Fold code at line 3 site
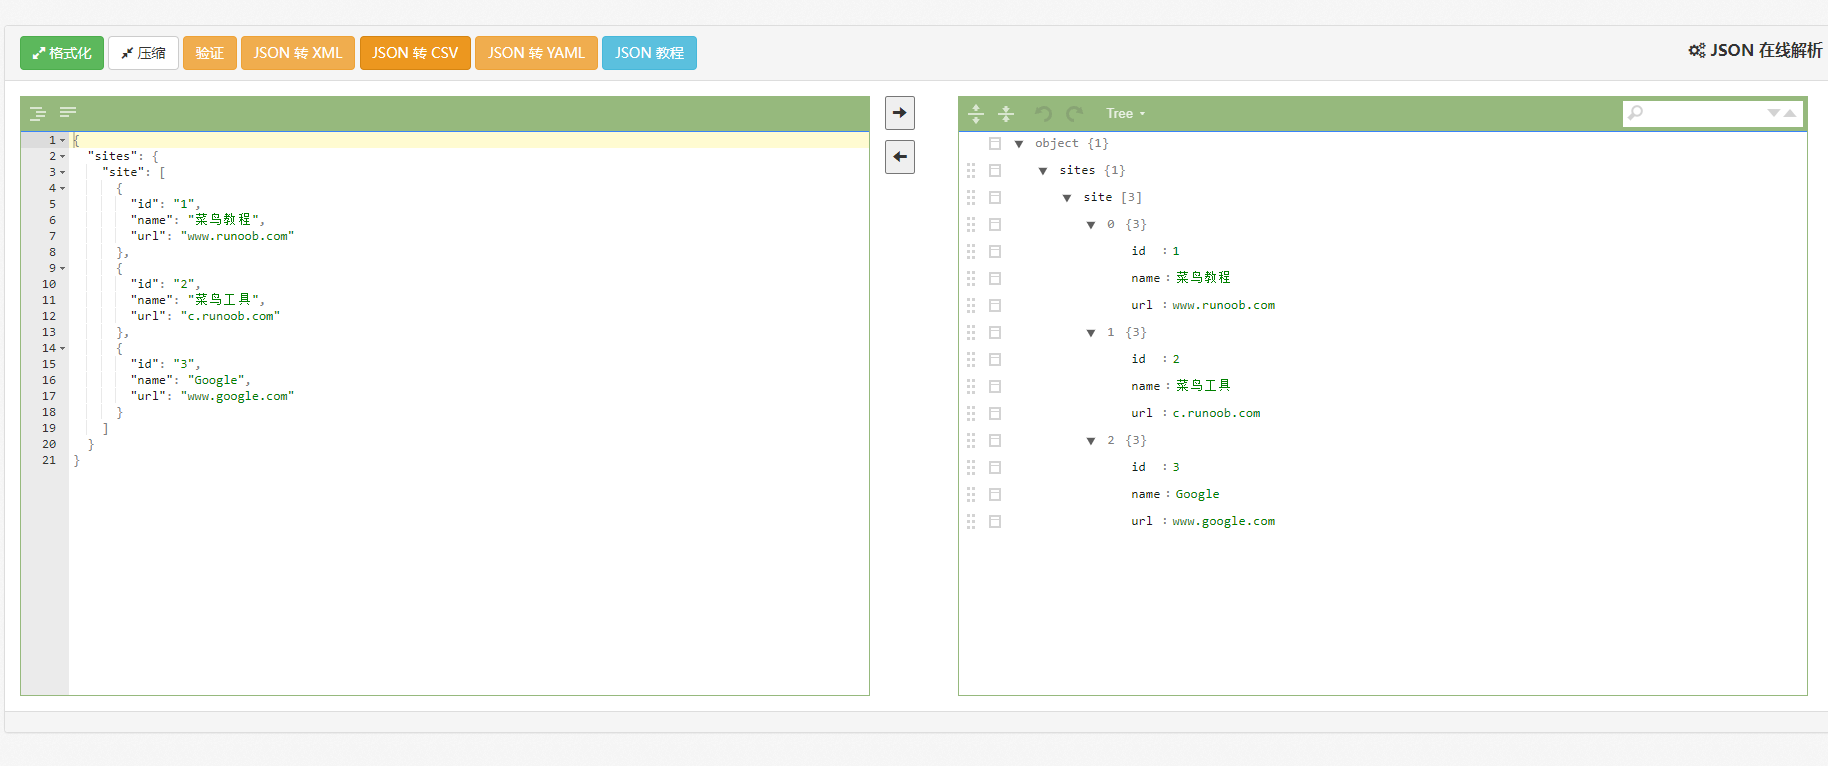This screenshot has width=1828, height=766. tap(63, 172)
